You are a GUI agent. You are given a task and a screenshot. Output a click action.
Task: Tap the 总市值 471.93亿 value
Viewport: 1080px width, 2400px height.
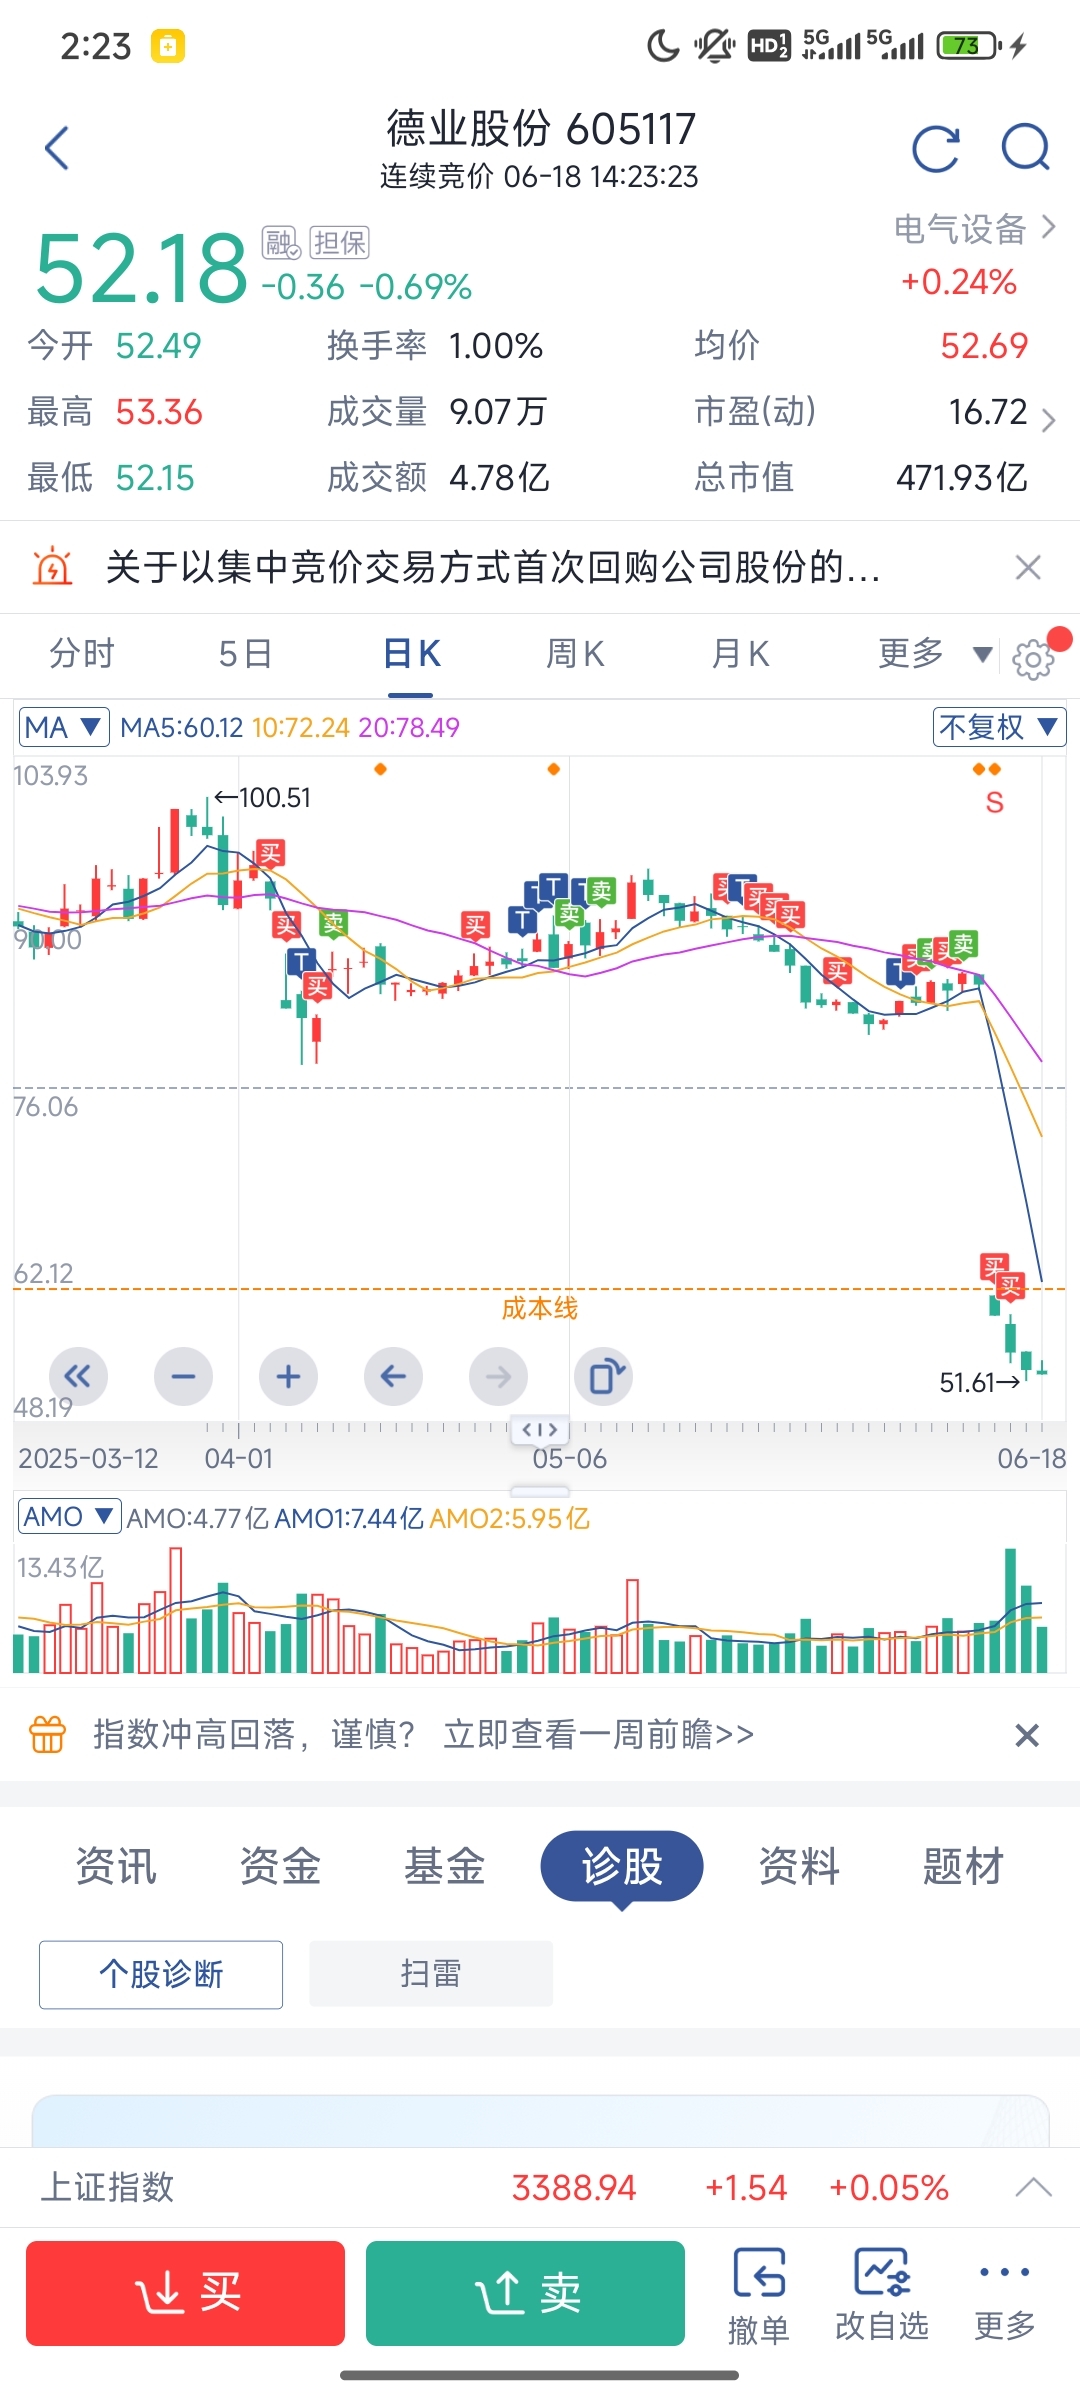961,477
